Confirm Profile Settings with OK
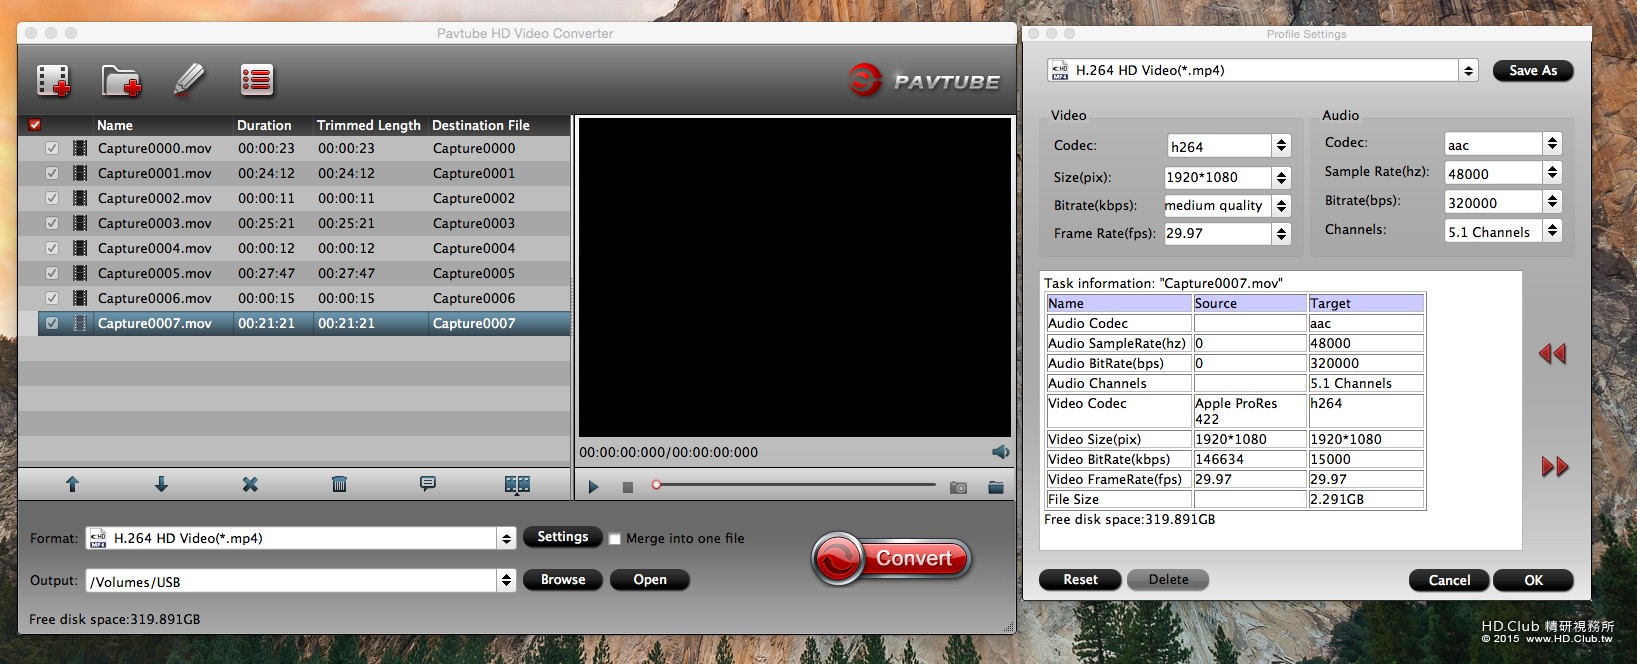The height and width of the screenshot is (664, 1637). pyautogui.click(x=1533, y=580)
